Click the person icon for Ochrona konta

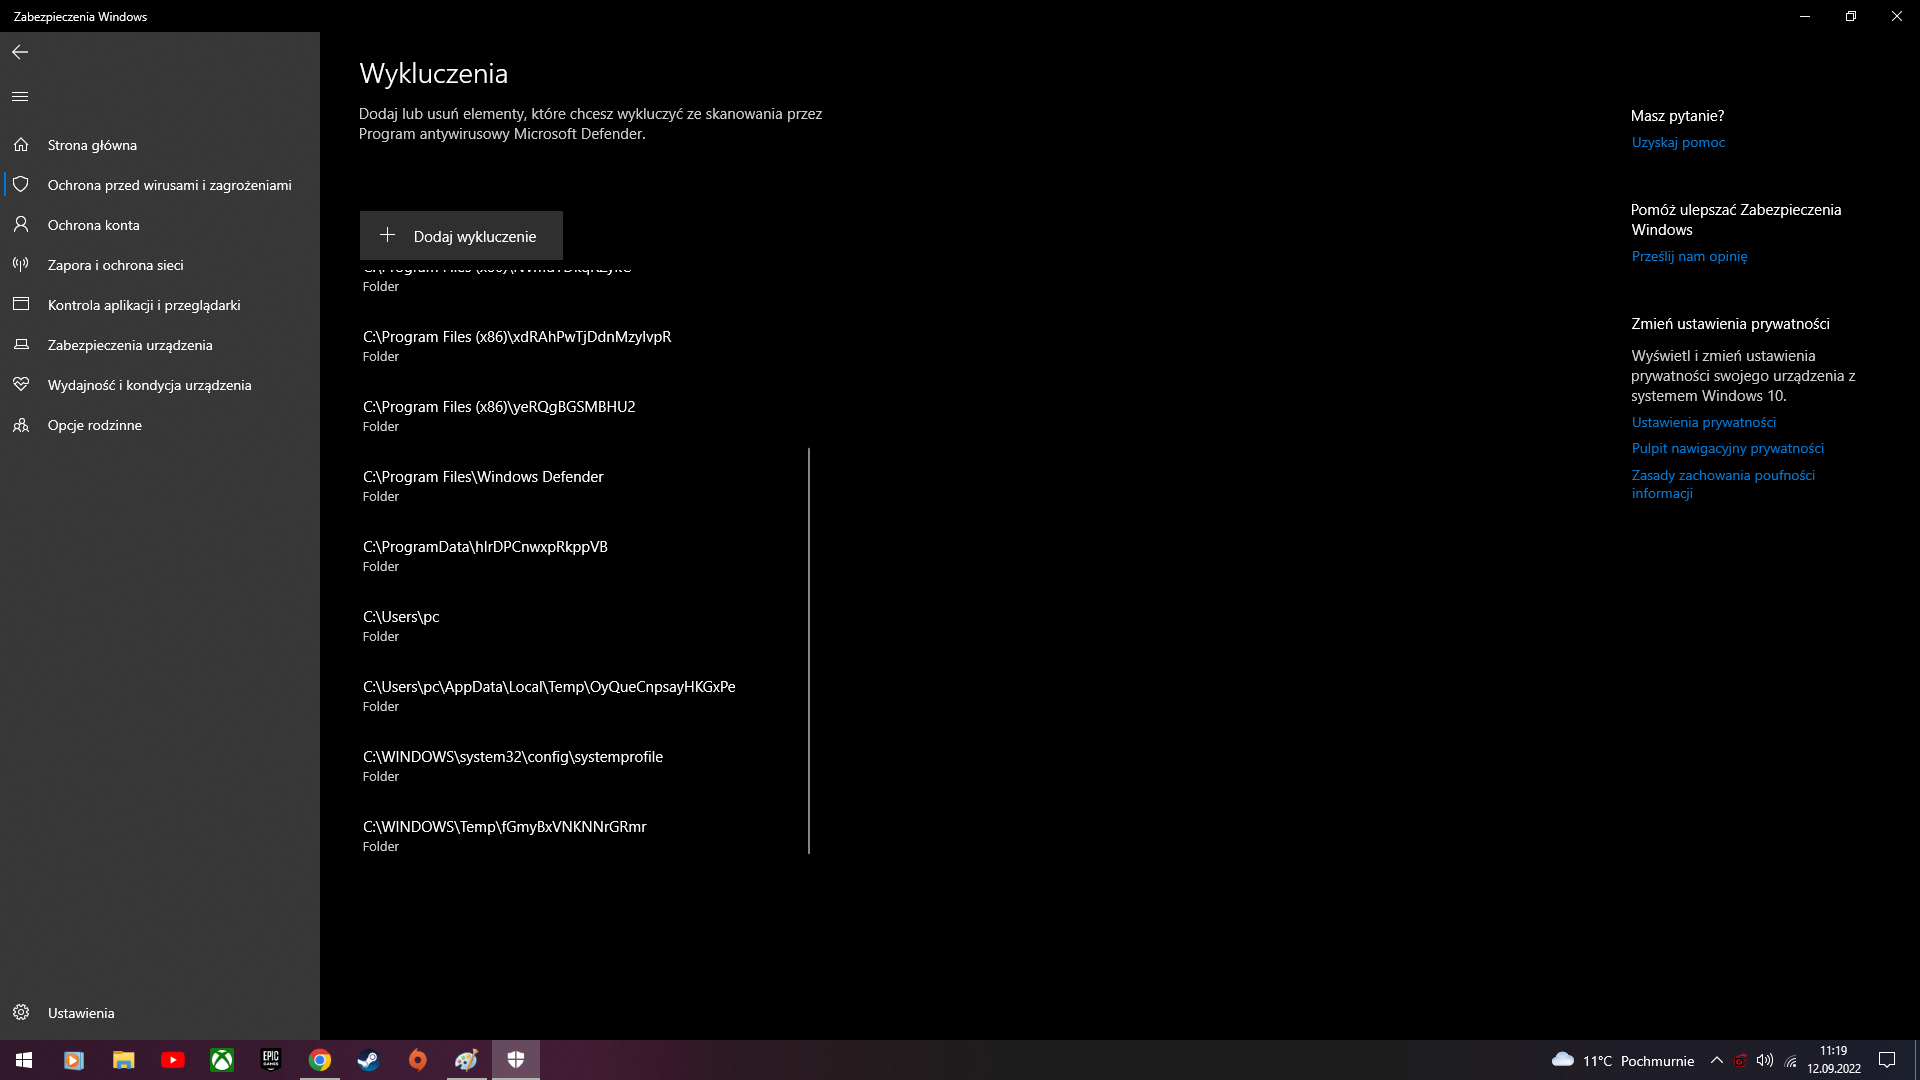pos(21,225)
